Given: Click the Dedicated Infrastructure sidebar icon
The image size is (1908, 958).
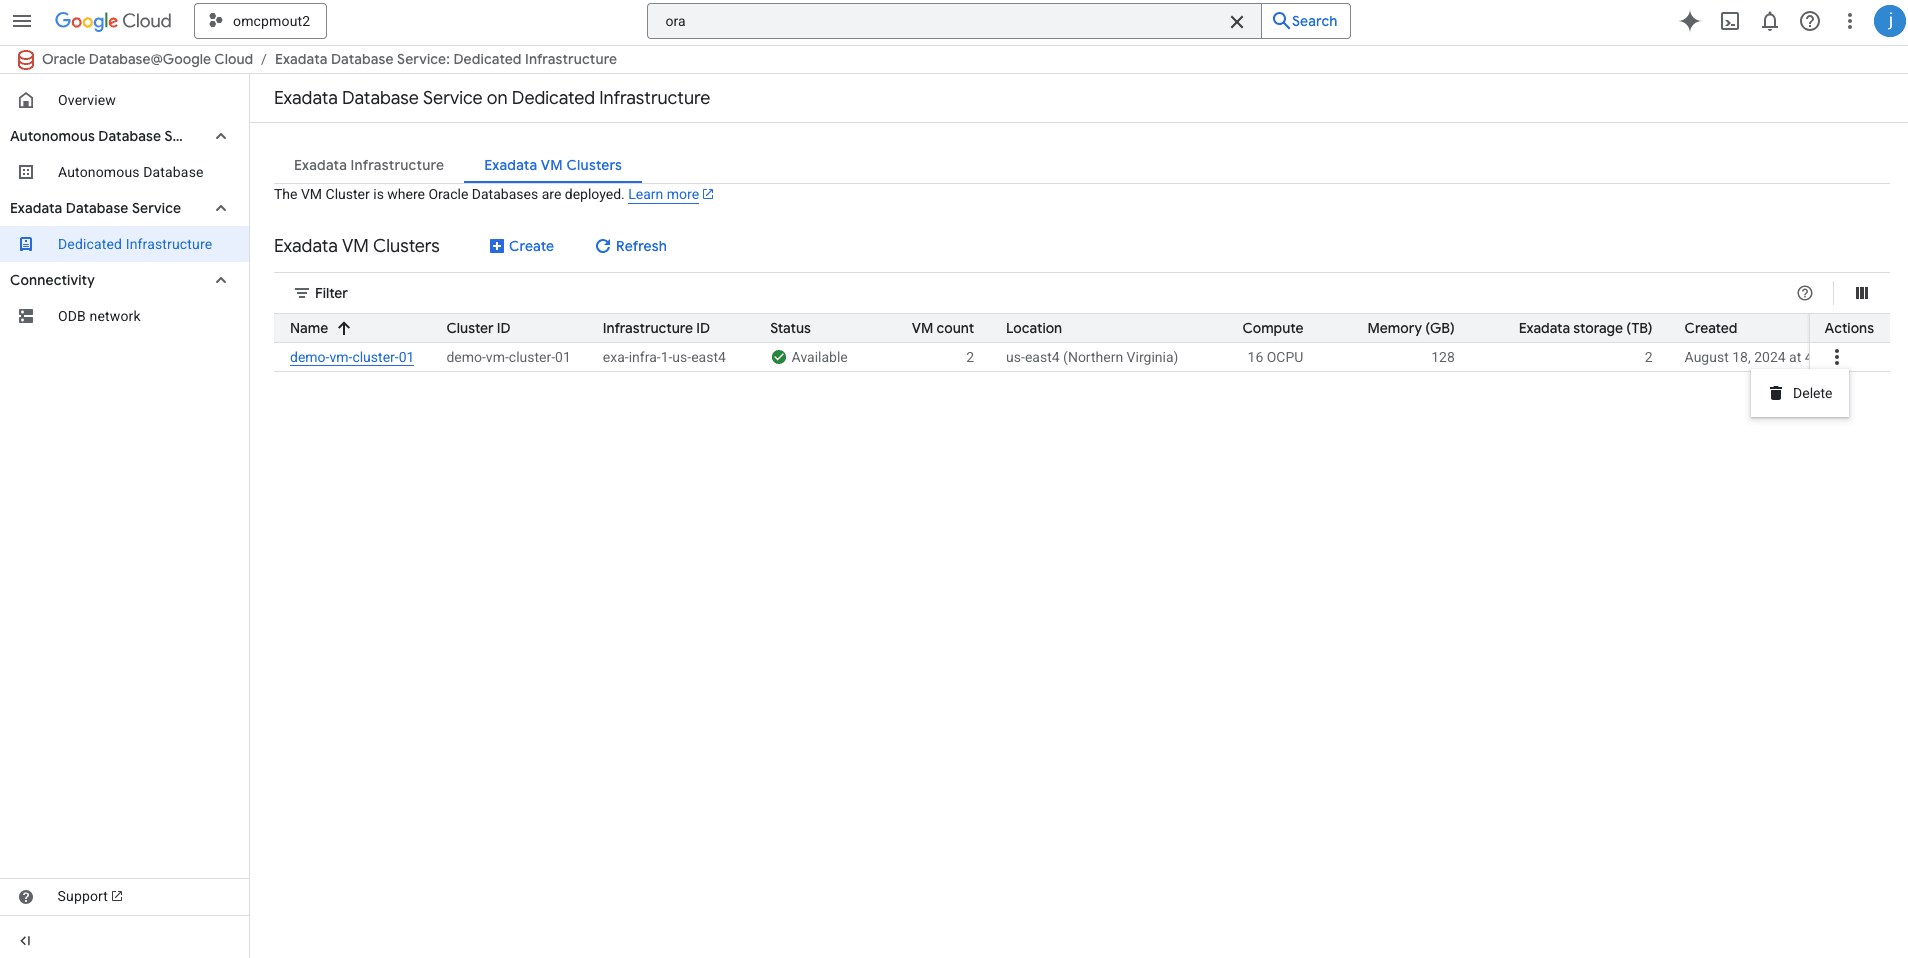Looking at the screenshot, I should point(26,244).
